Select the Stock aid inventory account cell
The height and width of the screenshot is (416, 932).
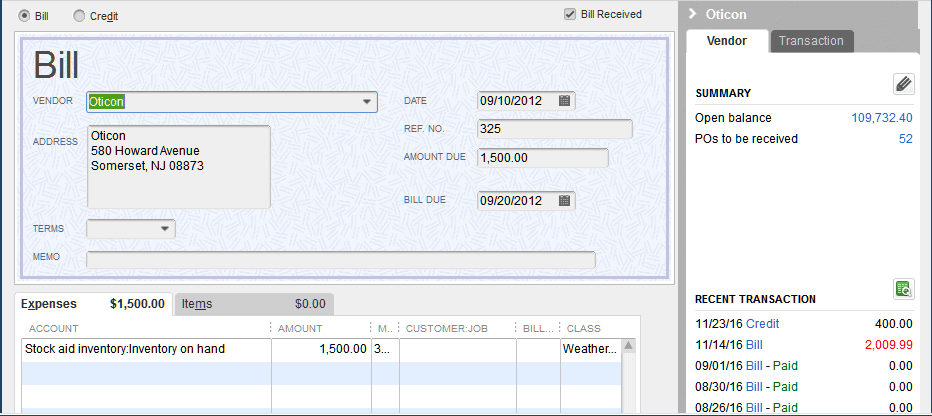tap(146, 349)
